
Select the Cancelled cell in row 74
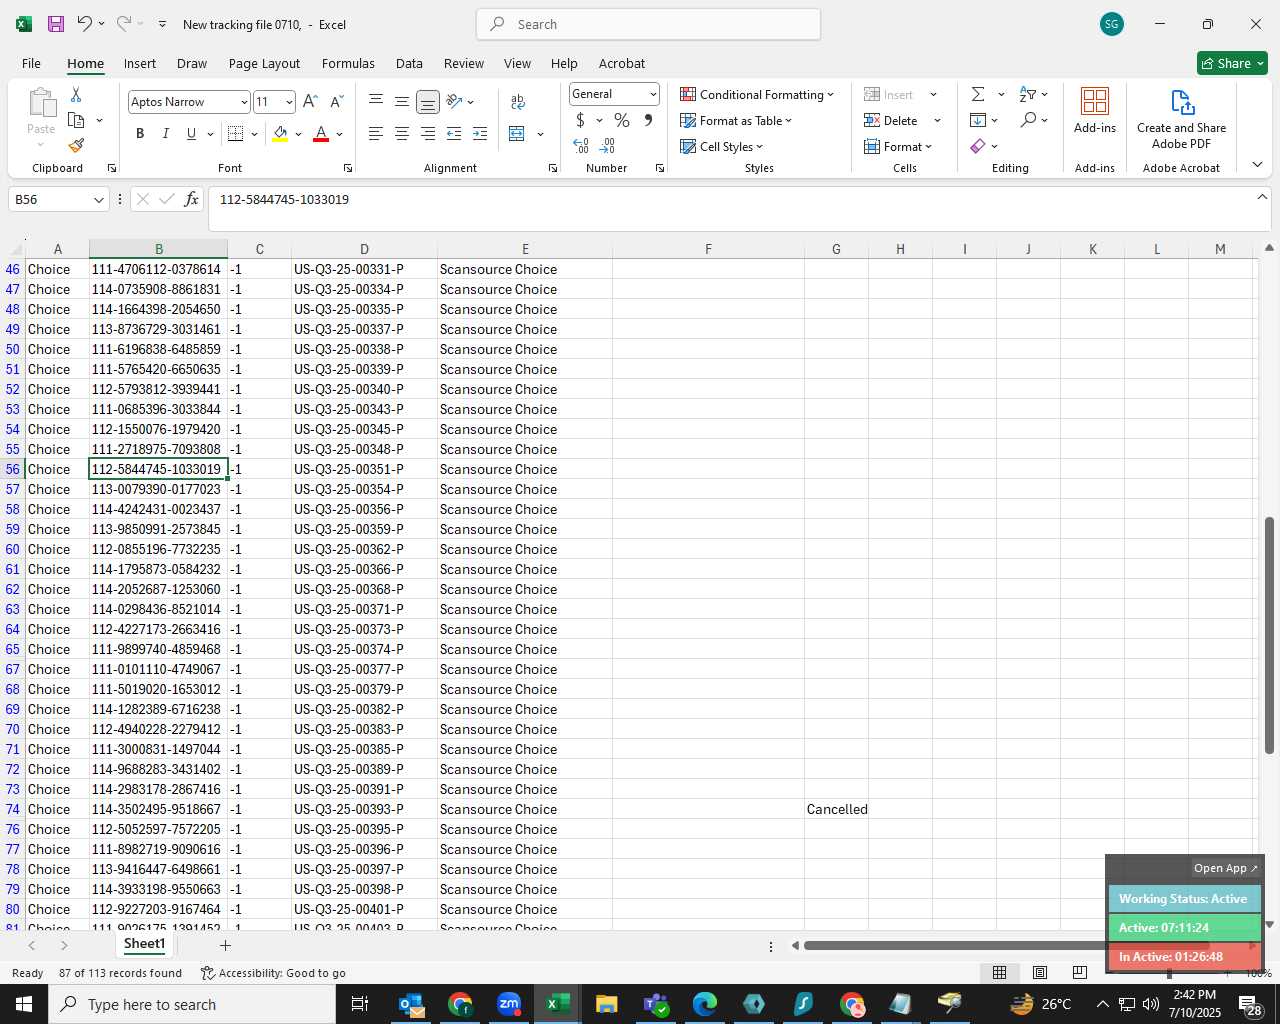point(836,809)
